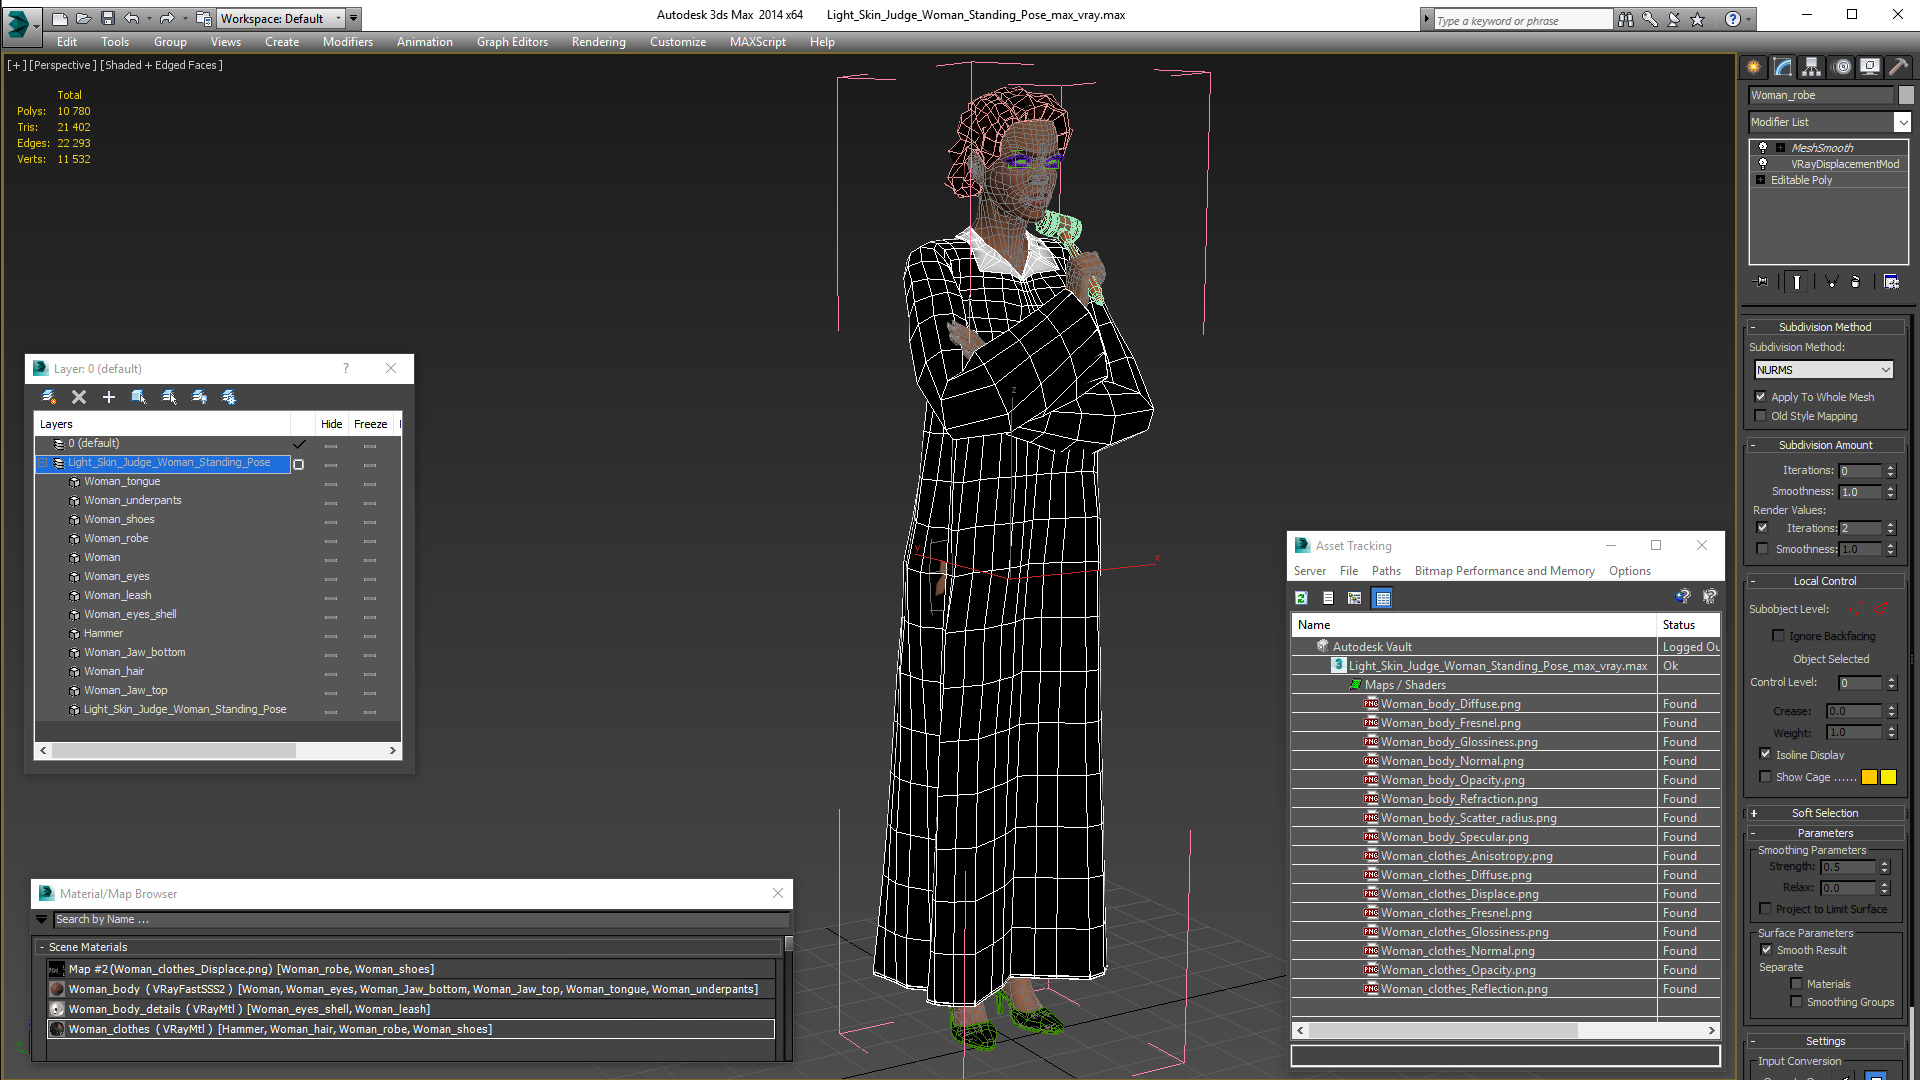This screenshot has height=1080, width=1920.
Task: Select Woman_robe in layer list
Action: pyautogui.click(x=116, y=538)
